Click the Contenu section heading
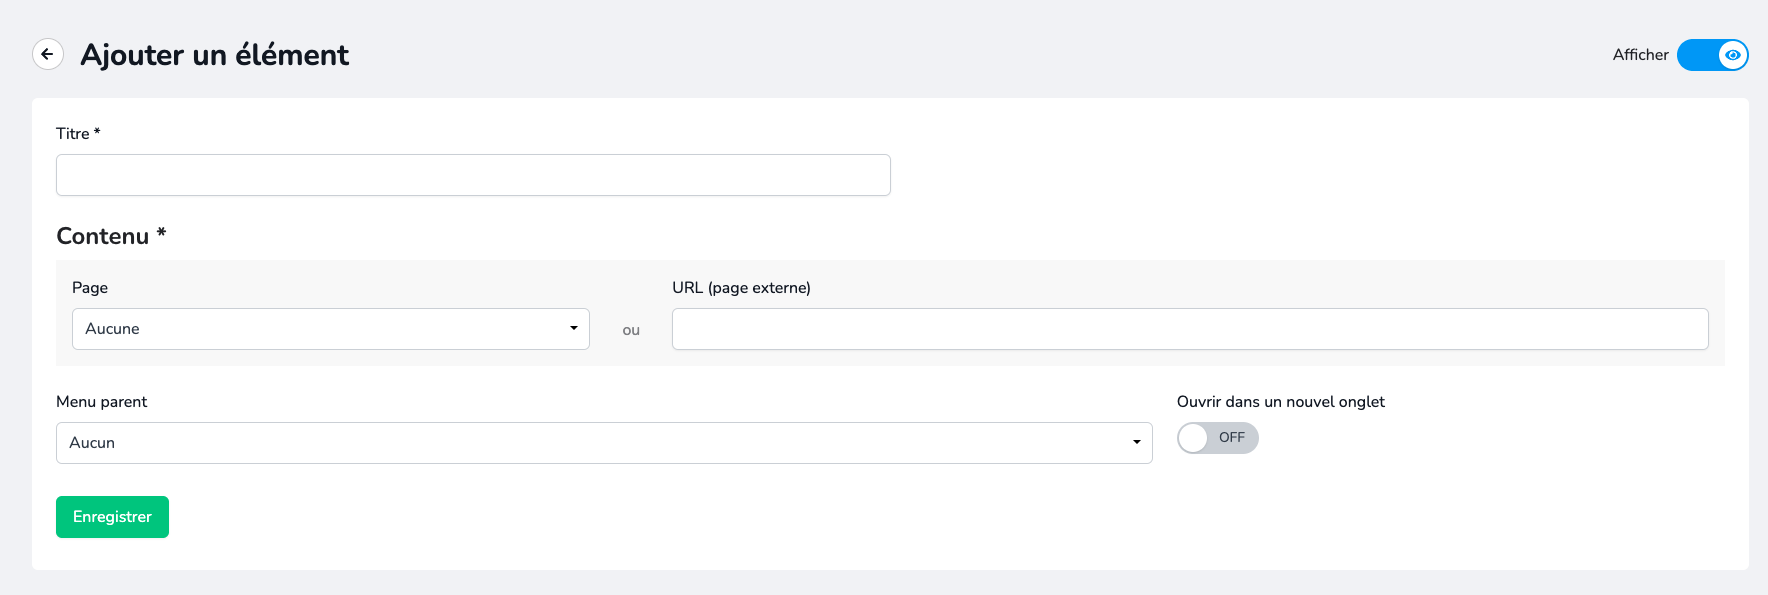1768x595 pixels. 103,236
